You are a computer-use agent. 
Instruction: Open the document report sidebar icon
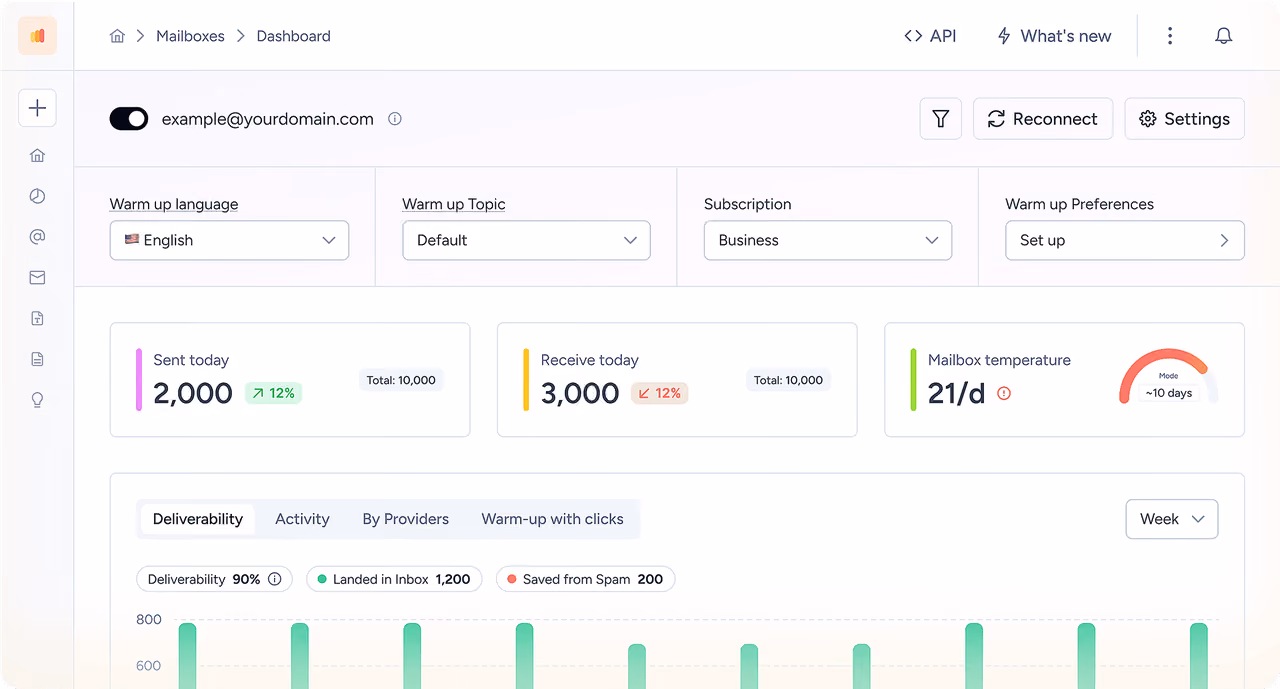click(x=37, y=359)
